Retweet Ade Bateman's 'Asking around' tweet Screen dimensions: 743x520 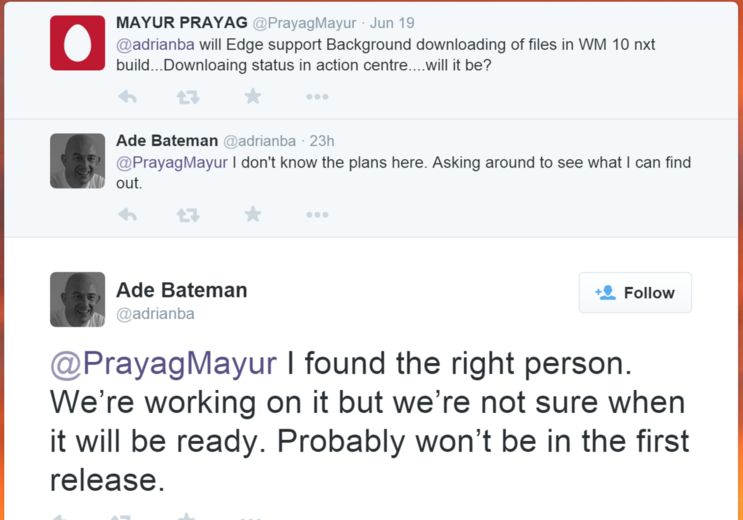[x=188, y=215]
